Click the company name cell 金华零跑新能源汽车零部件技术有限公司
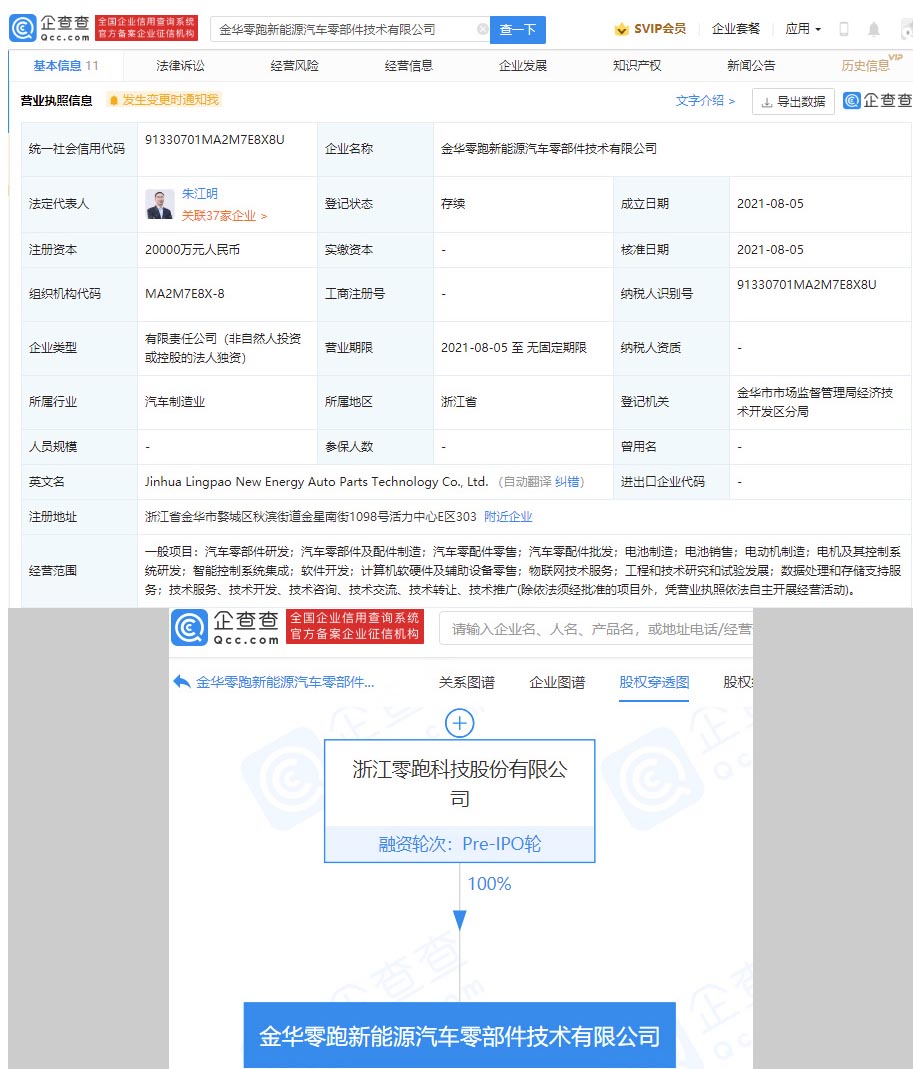The image size is (913, 1069). click(549, 149)
